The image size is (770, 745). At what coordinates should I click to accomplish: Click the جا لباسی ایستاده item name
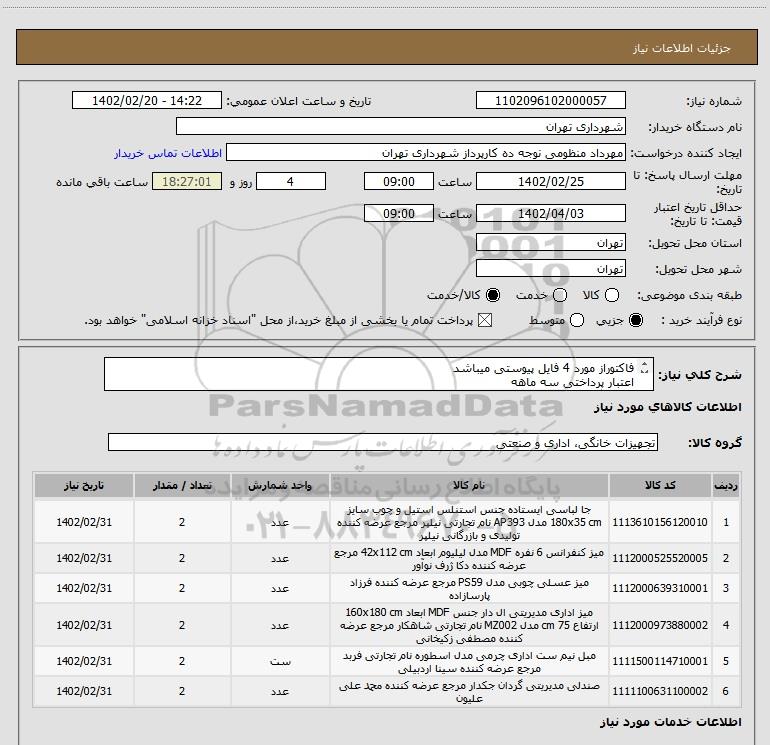click(x=469, y=522)
